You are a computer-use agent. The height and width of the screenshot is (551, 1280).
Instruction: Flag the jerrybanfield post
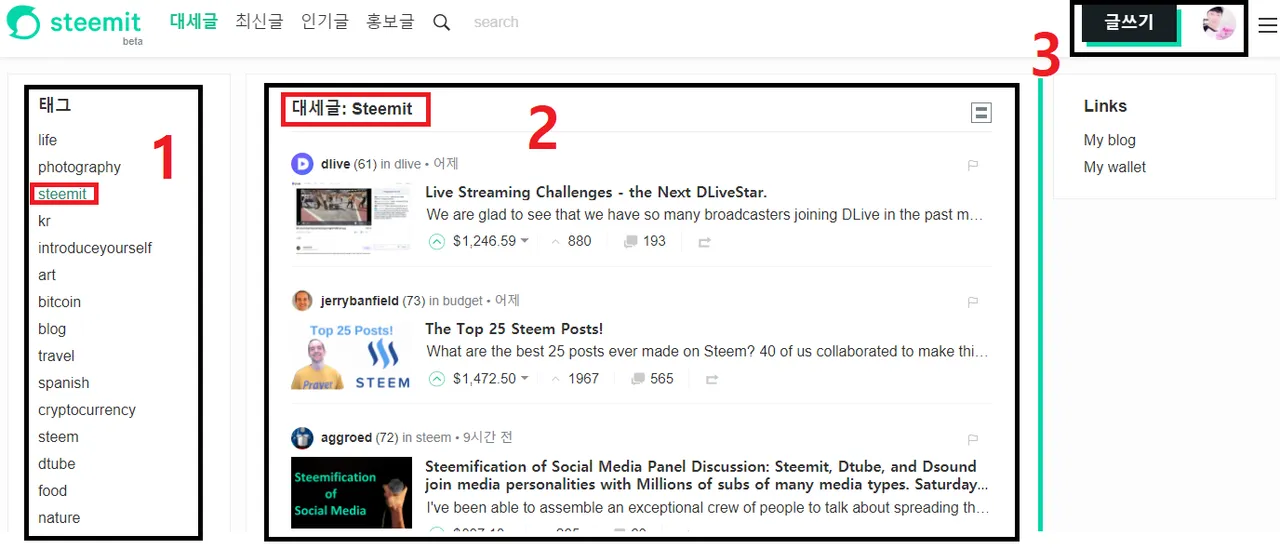coord(973,302)
